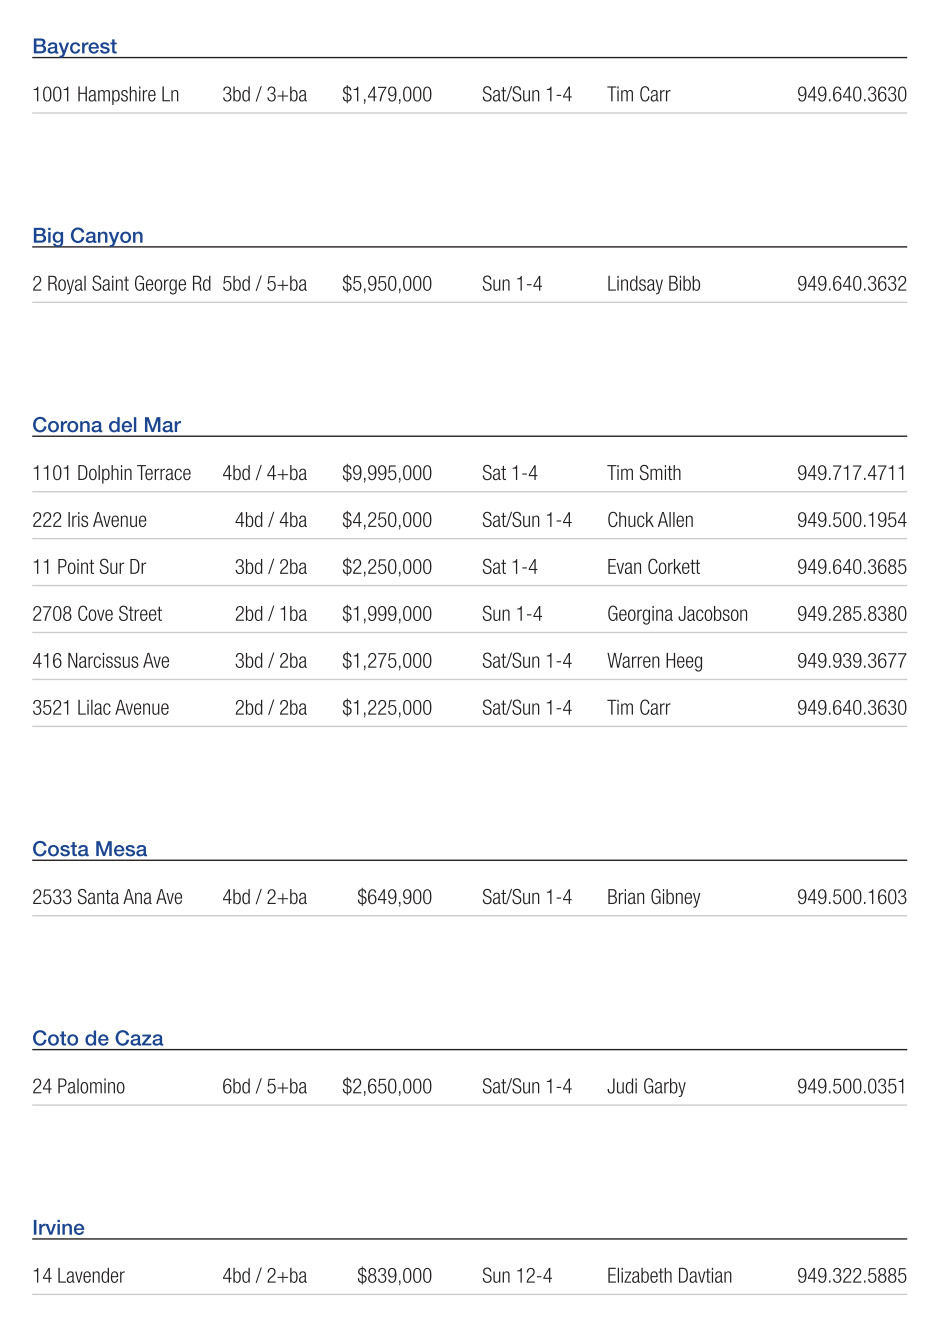Click the 416 Narcissus Ave address
The image size is (946, 1334).
coord(101,661)
